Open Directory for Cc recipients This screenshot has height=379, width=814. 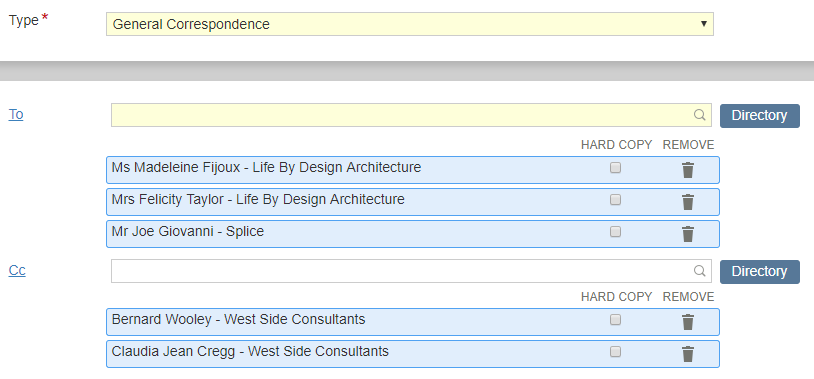pos(759,272)
